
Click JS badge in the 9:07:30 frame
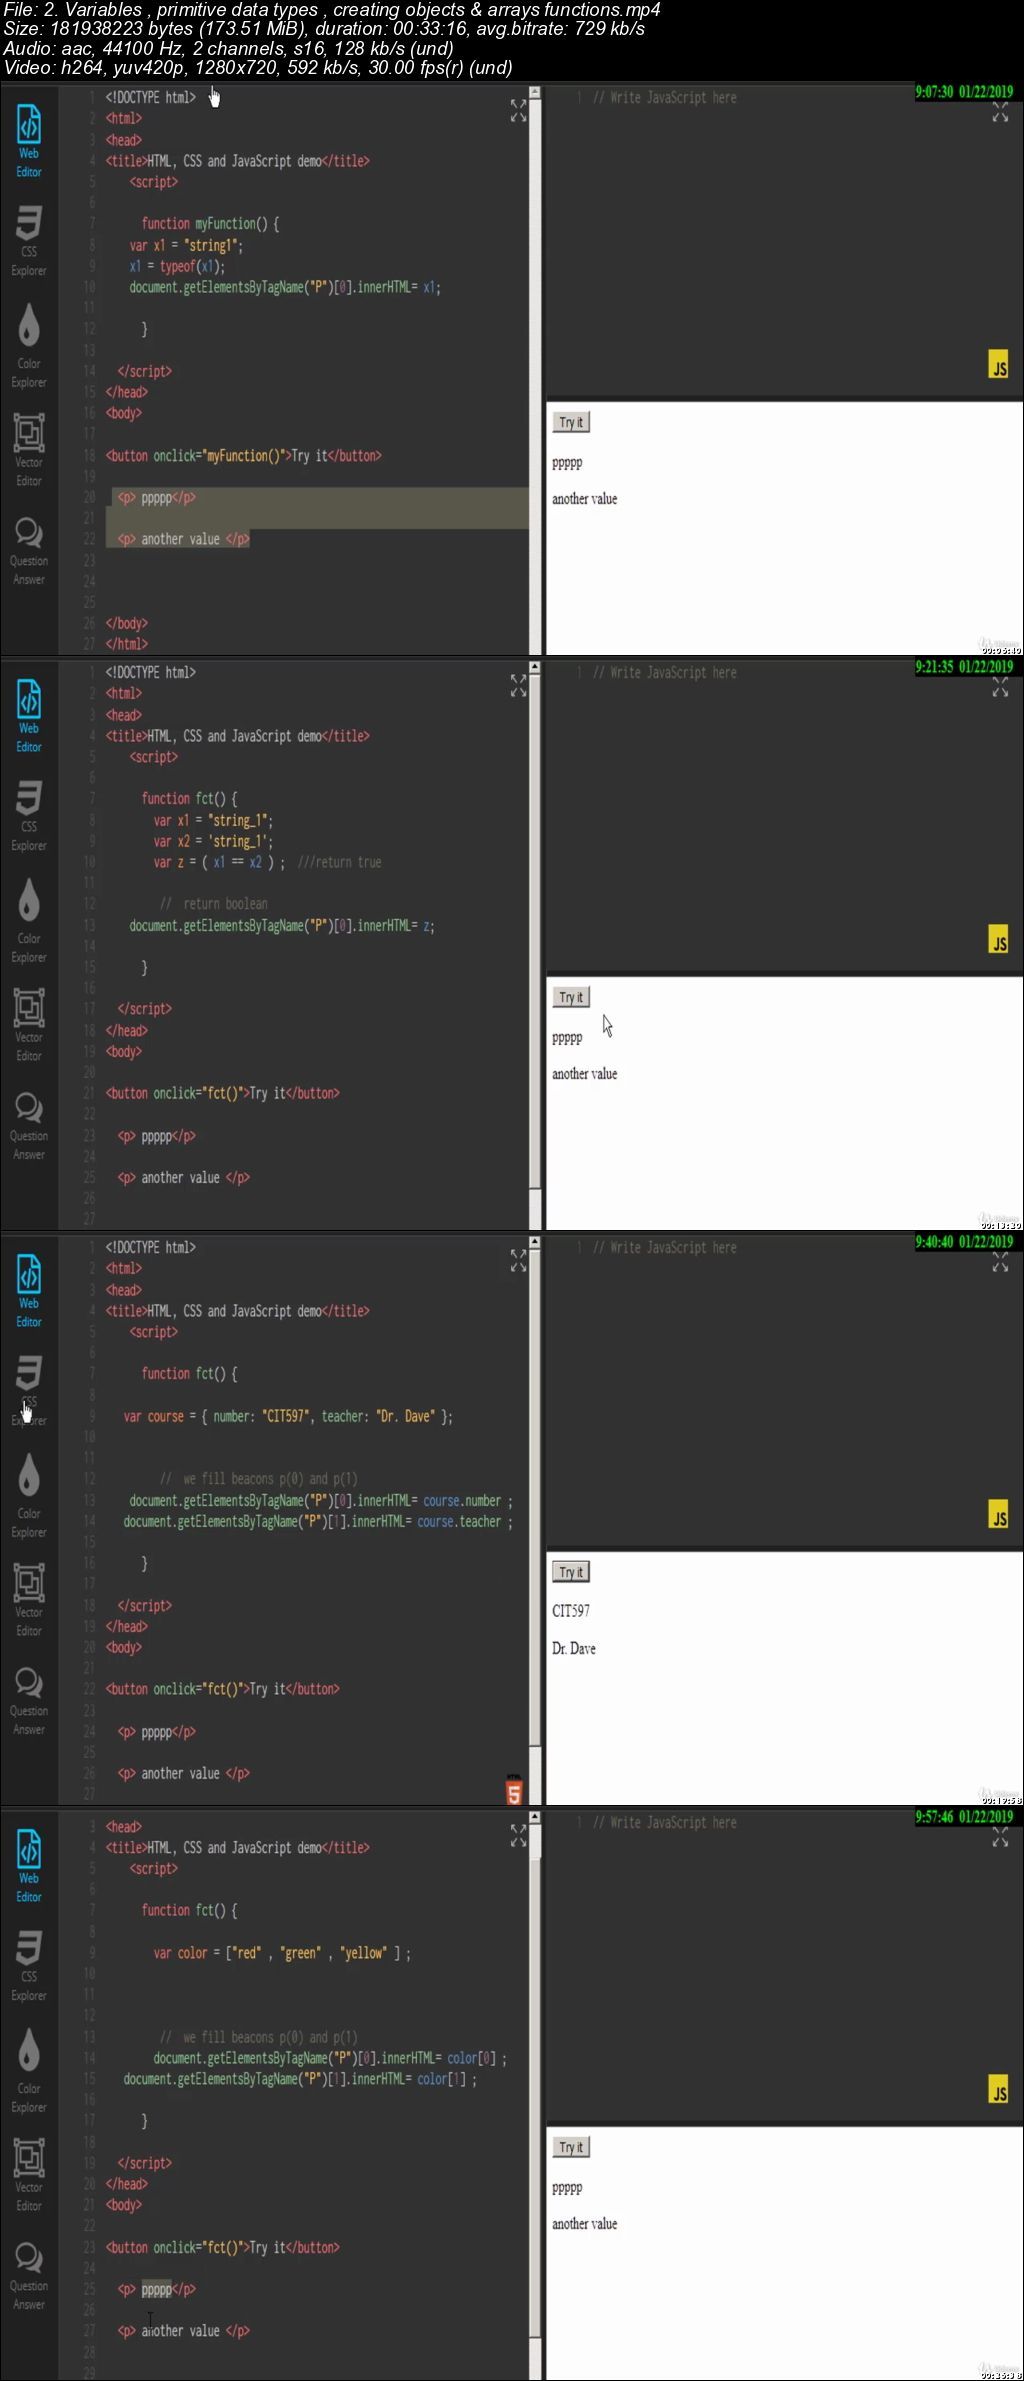[998, 364]
